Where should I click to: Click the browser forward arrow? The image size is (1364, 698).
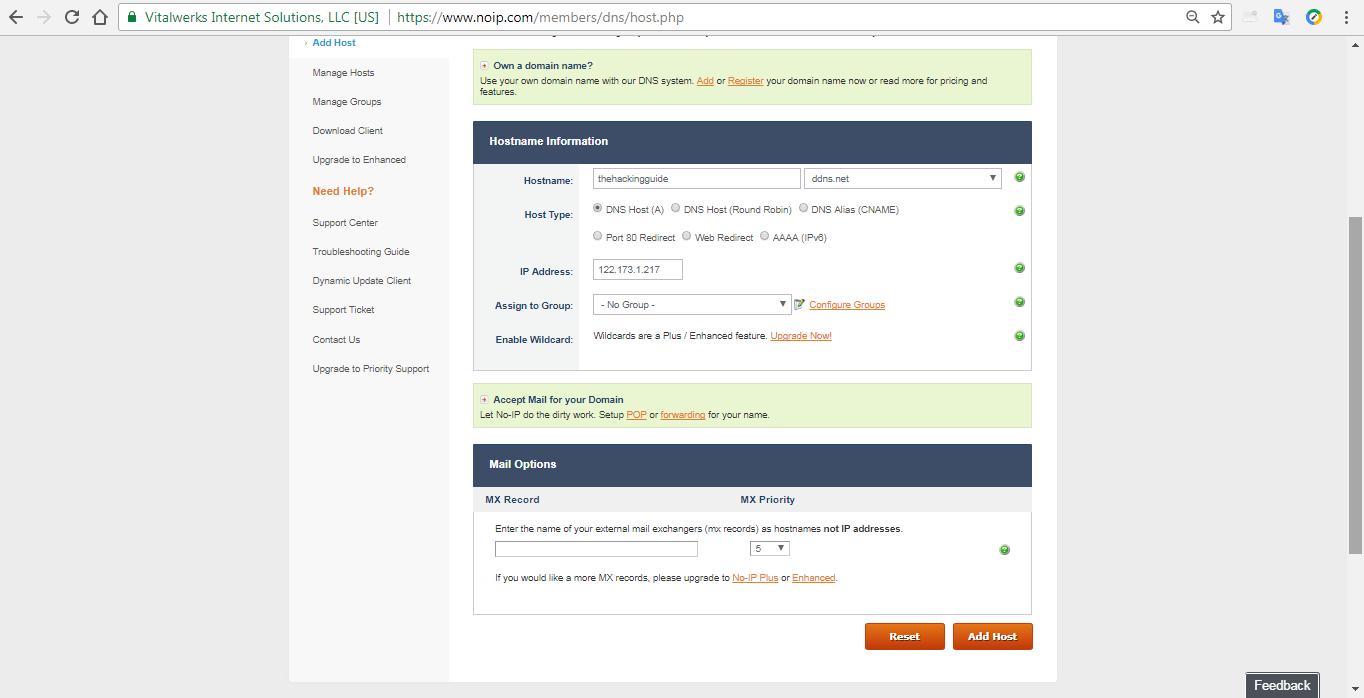tap(44, 17)
